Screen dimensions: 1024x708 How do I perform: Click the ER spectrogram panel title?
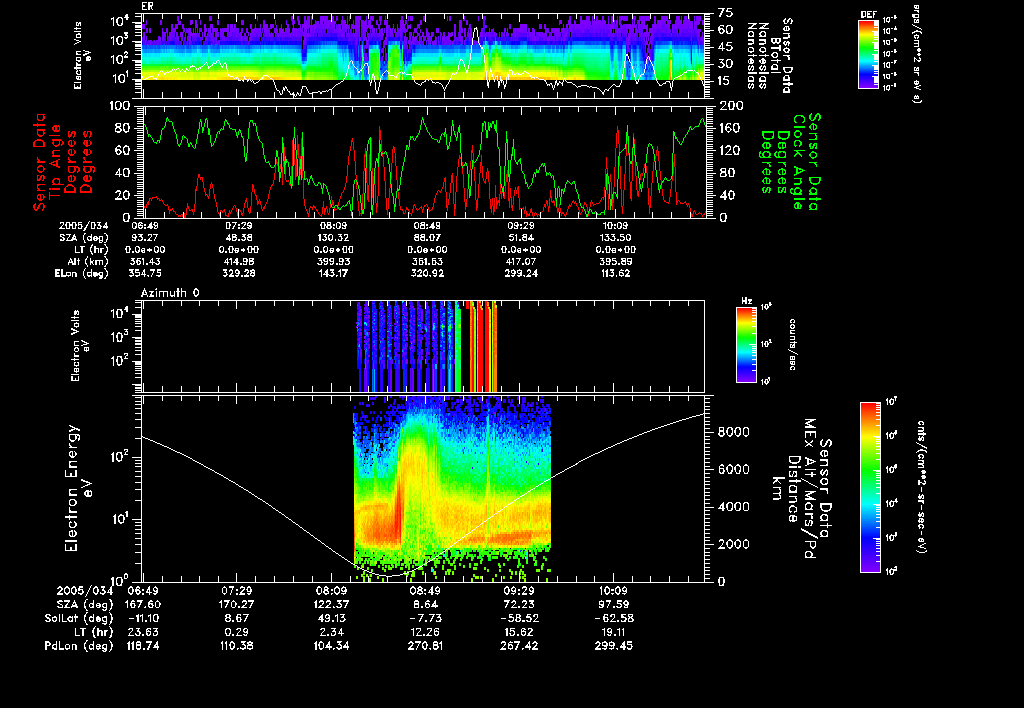tap(147, 6)
